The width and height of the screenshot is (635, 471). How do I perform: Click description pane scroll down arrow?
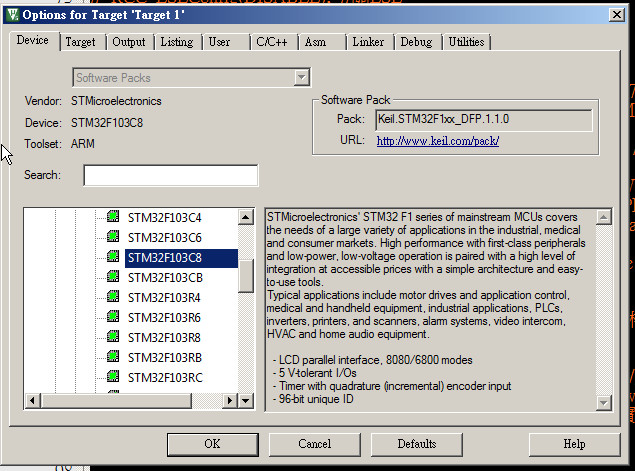coord(603,403)
